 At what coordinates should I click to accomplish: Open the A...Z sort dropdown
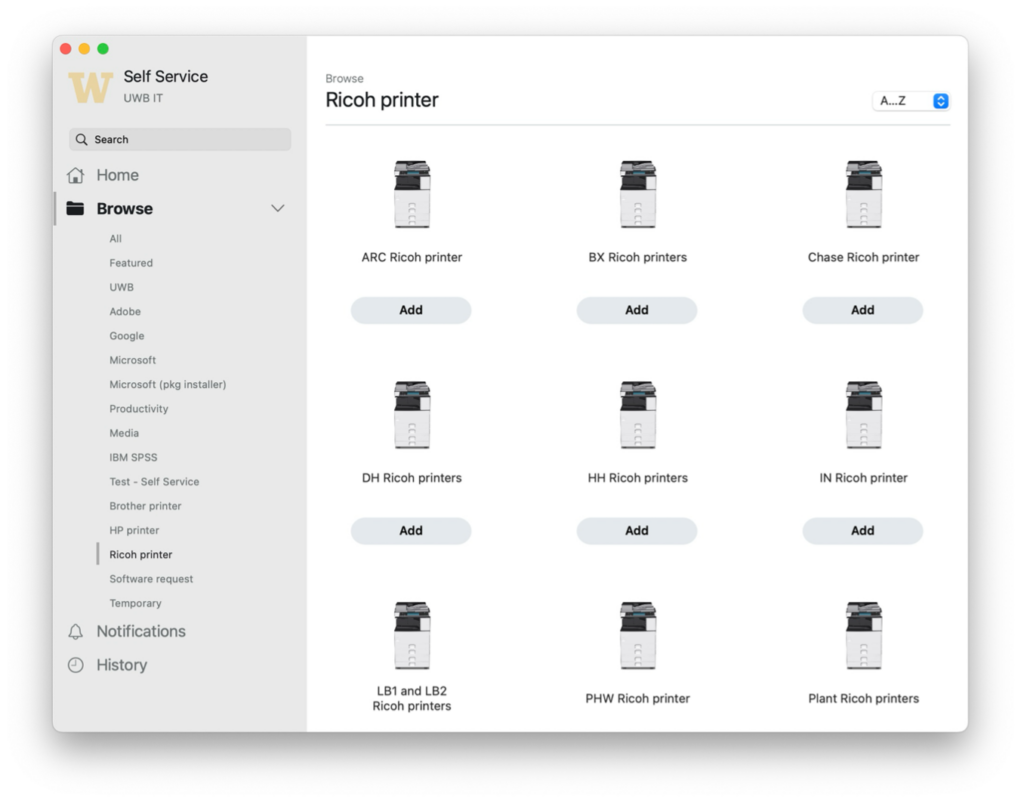pyautogui.click(x=911, y=101)
